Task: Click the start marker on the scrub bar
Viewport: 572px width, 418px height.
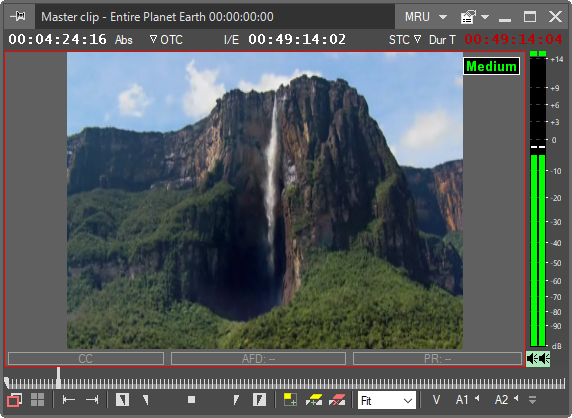Action: click(6, 382)
